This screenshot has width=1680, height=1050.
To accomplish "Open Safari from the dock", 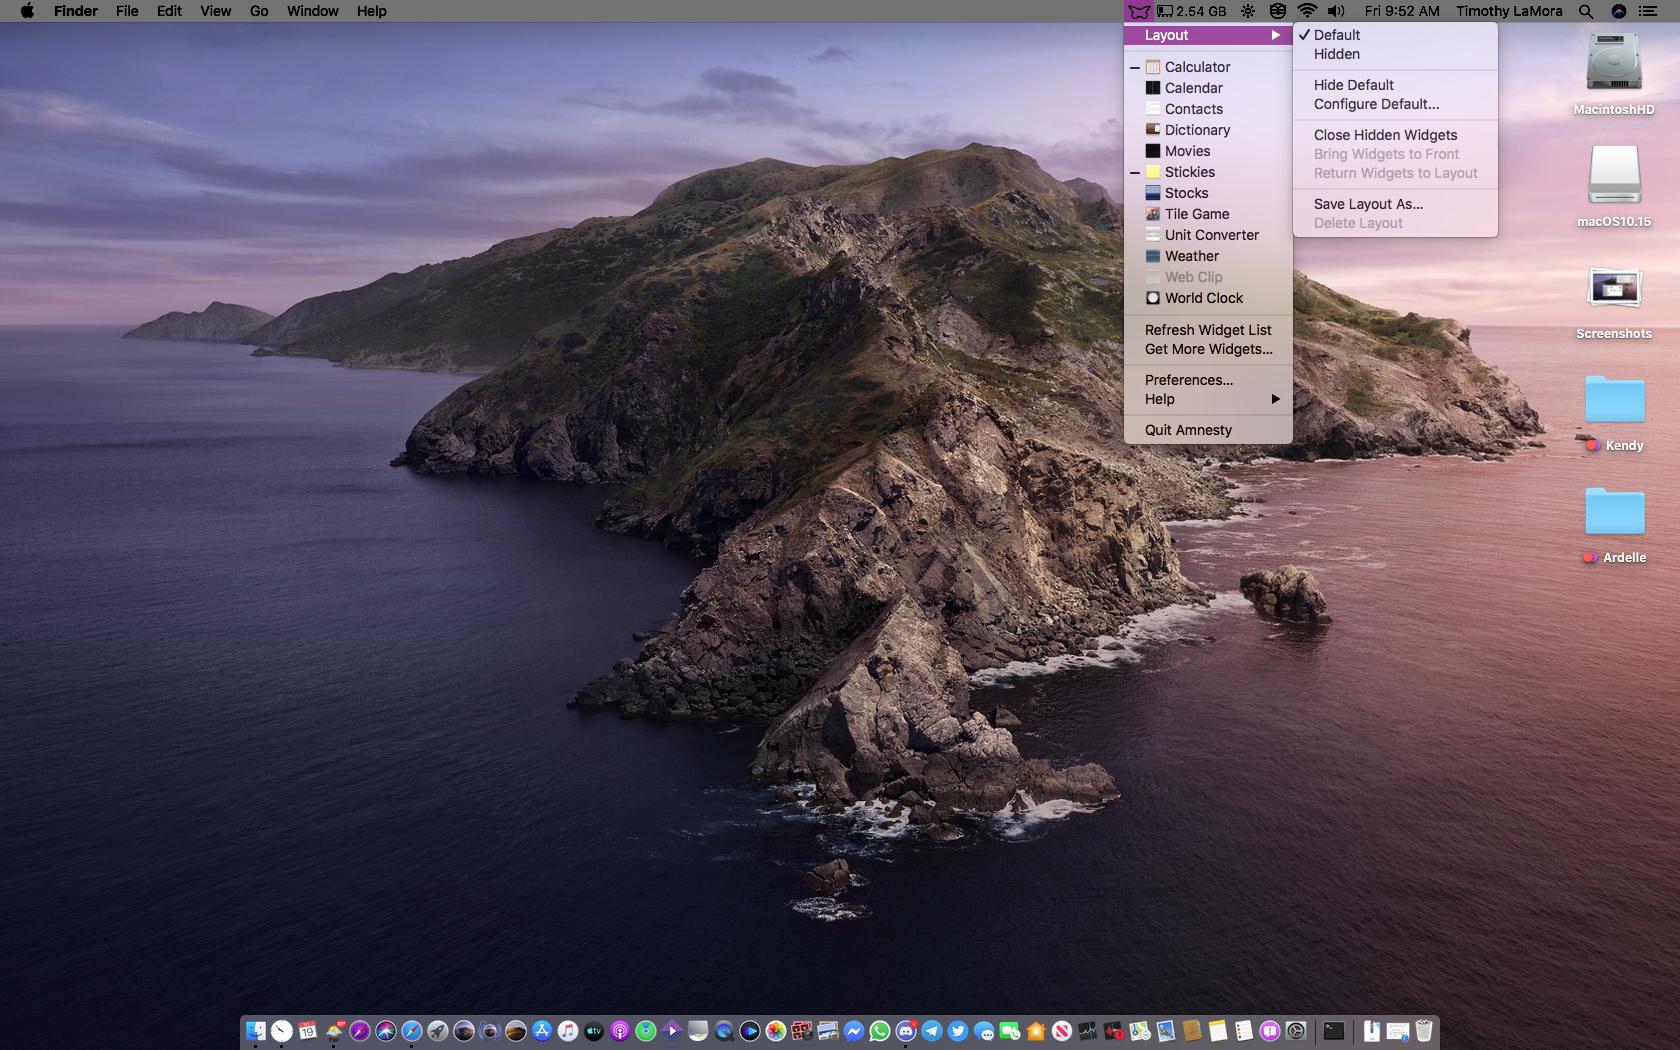I will click(x=412, y=1031).
